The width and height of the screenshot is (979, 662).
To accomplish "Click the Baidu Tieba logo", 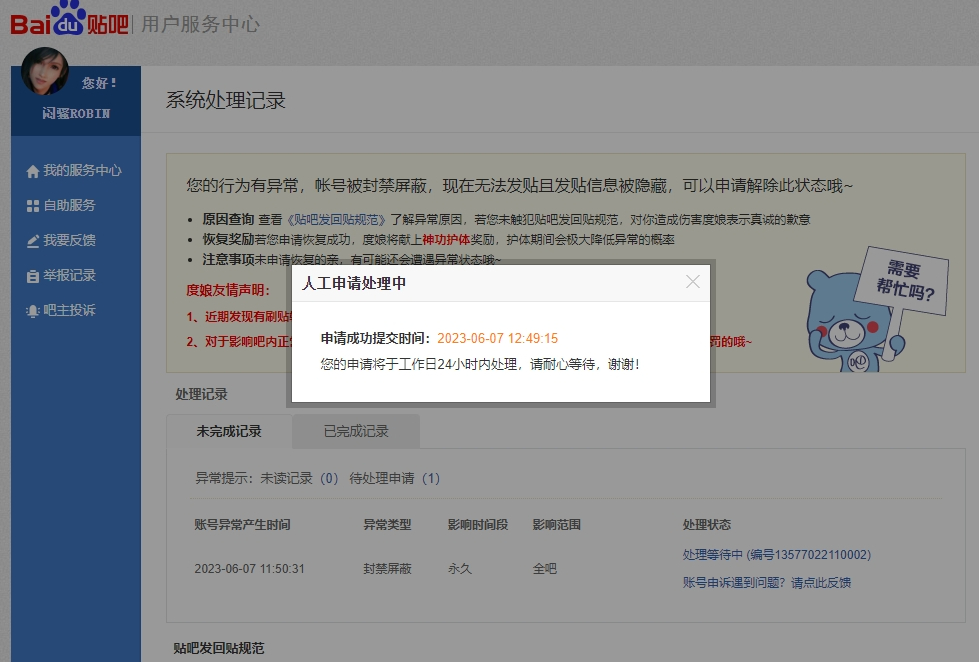I will 69,21.
